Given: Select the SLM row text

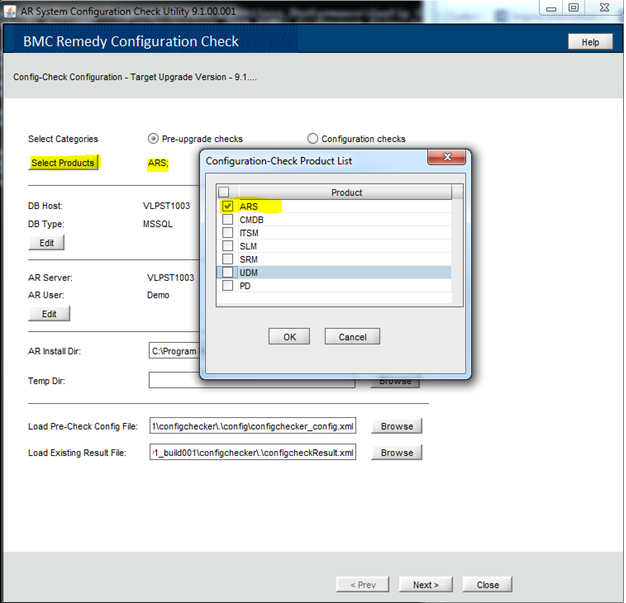Looking at the screenshot, I should click(x=248, y=246).
